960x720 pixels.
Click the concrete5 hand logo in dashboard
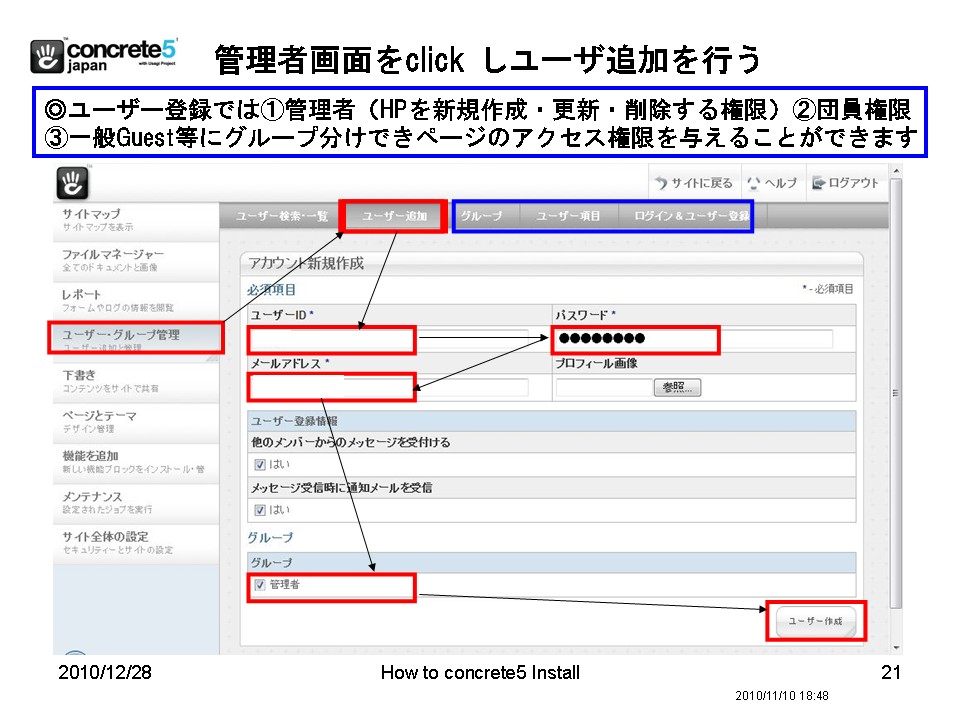[x=72, y=183]
